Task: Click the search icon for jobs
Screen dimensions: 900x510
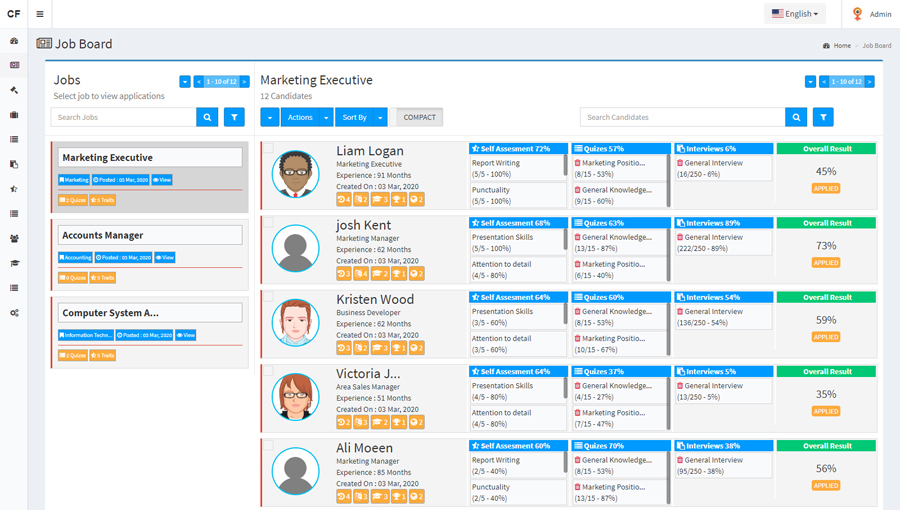Action: click(208, 117)
